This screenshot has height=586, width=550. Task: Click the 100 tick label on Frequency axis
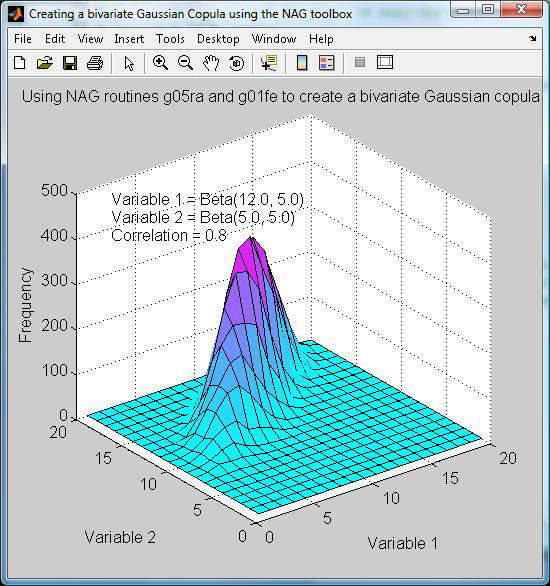point(54,371)
